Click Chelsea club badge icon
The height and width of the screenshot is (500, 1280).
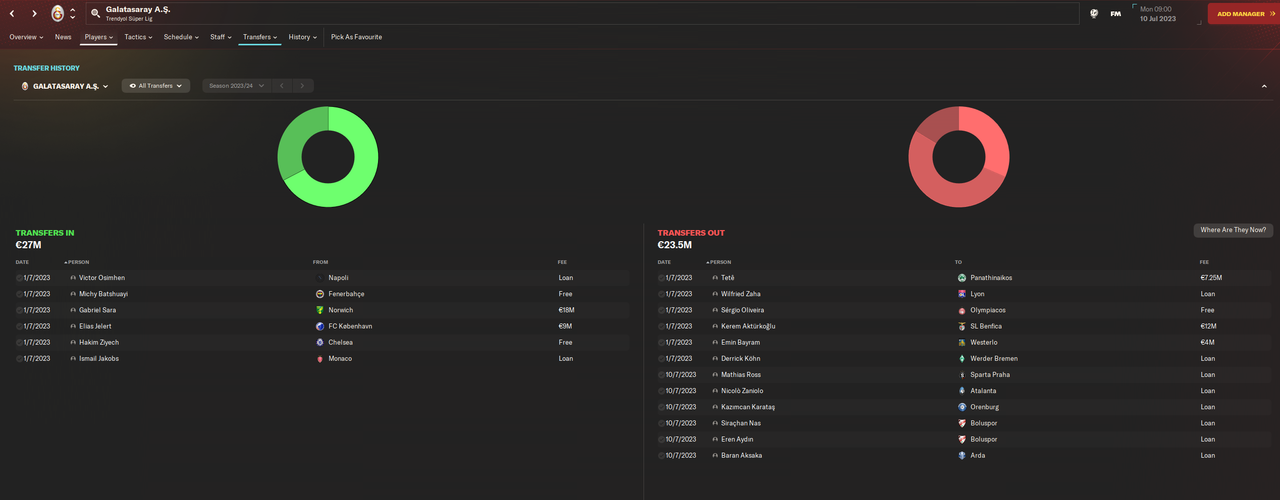(x=320, y=342)
